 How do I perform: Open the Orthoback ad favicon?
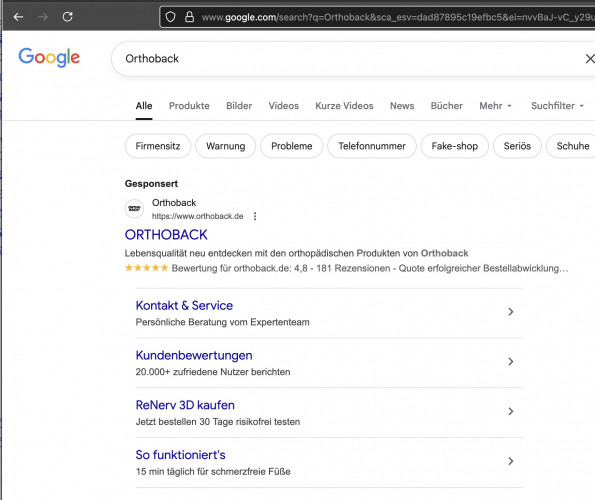pyautogui.click(x=134, y=209)
